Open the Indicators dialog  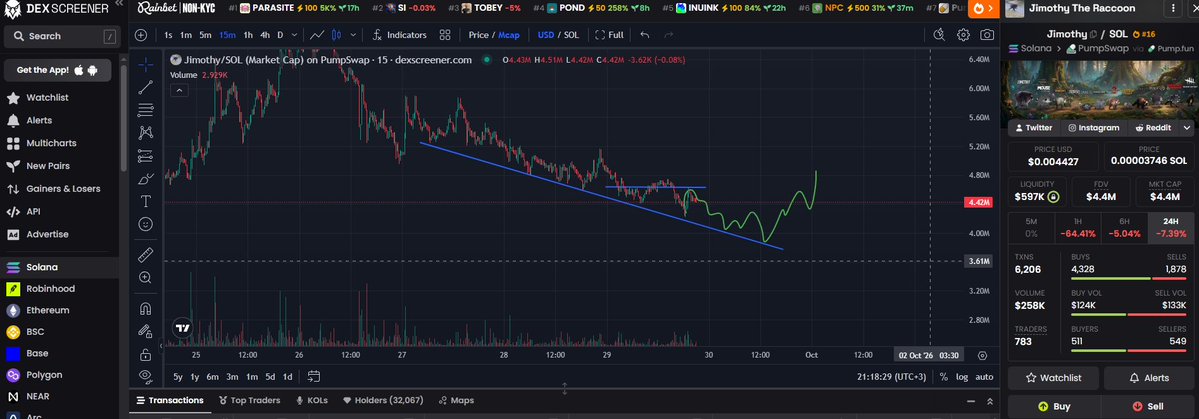click(399, 35)
